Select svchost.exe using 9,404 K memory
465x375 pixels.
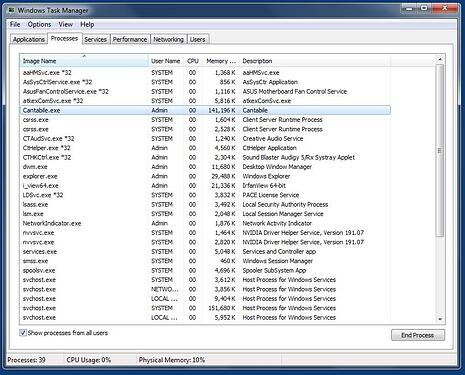205,299
